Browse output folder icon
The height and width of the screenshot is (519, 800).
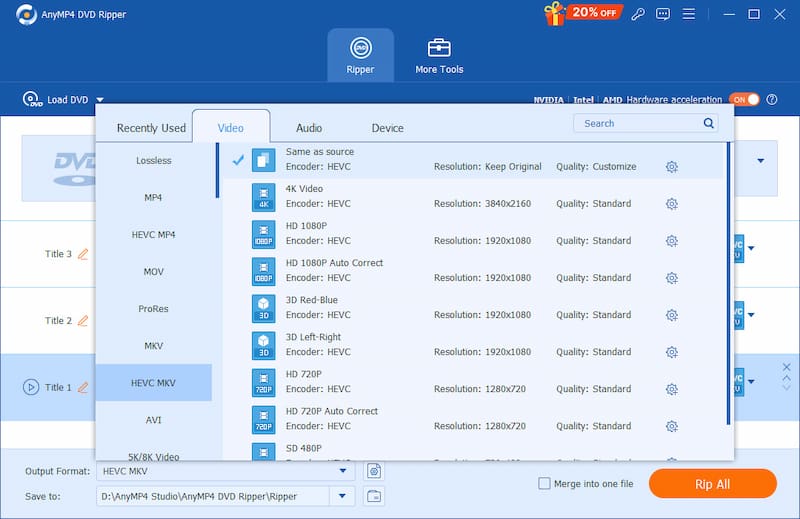[x=374, y=496]
